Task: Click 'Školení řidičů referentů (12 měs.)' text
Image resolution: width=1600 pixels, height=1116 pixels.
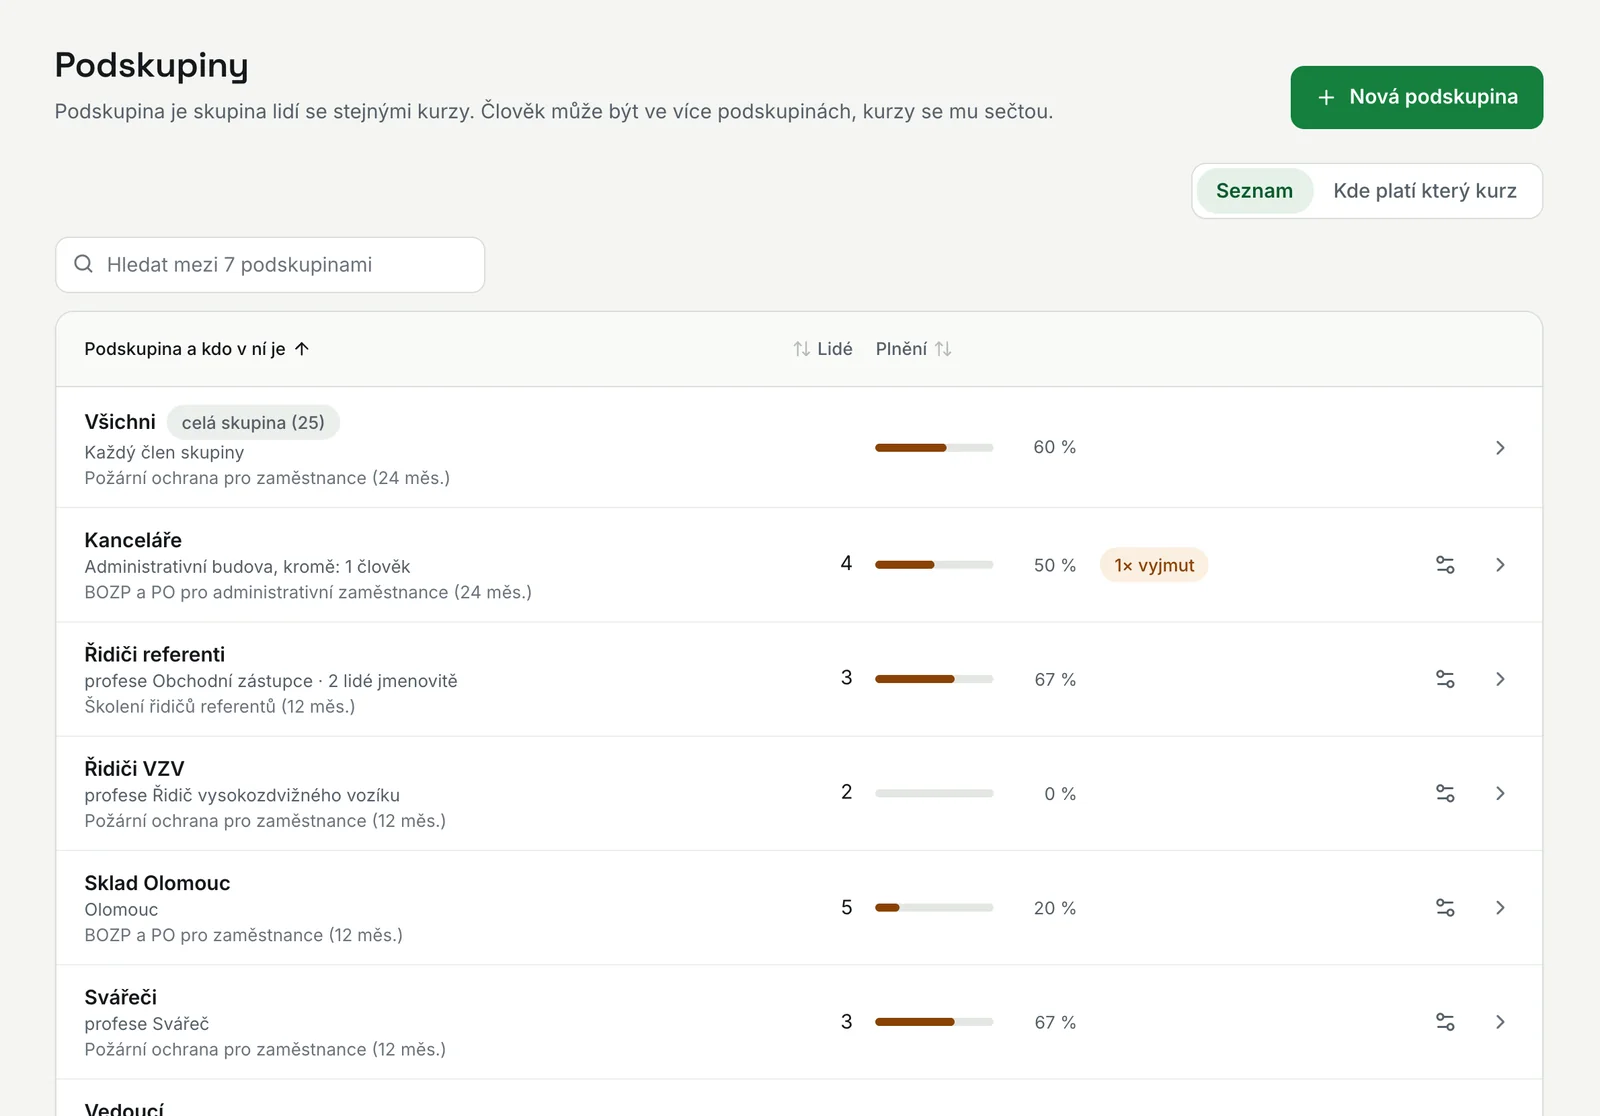Action: [220, 706]
